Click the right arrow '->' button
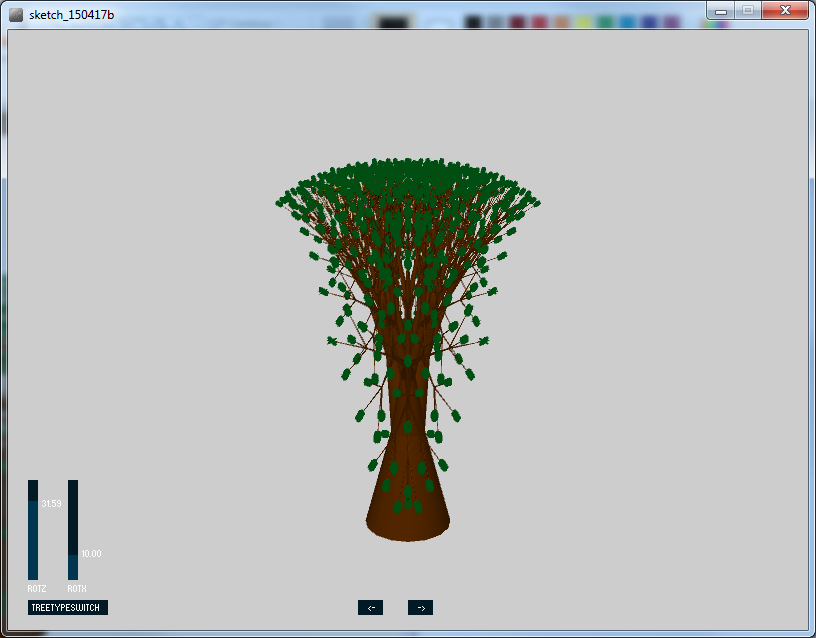 (420, 607)
